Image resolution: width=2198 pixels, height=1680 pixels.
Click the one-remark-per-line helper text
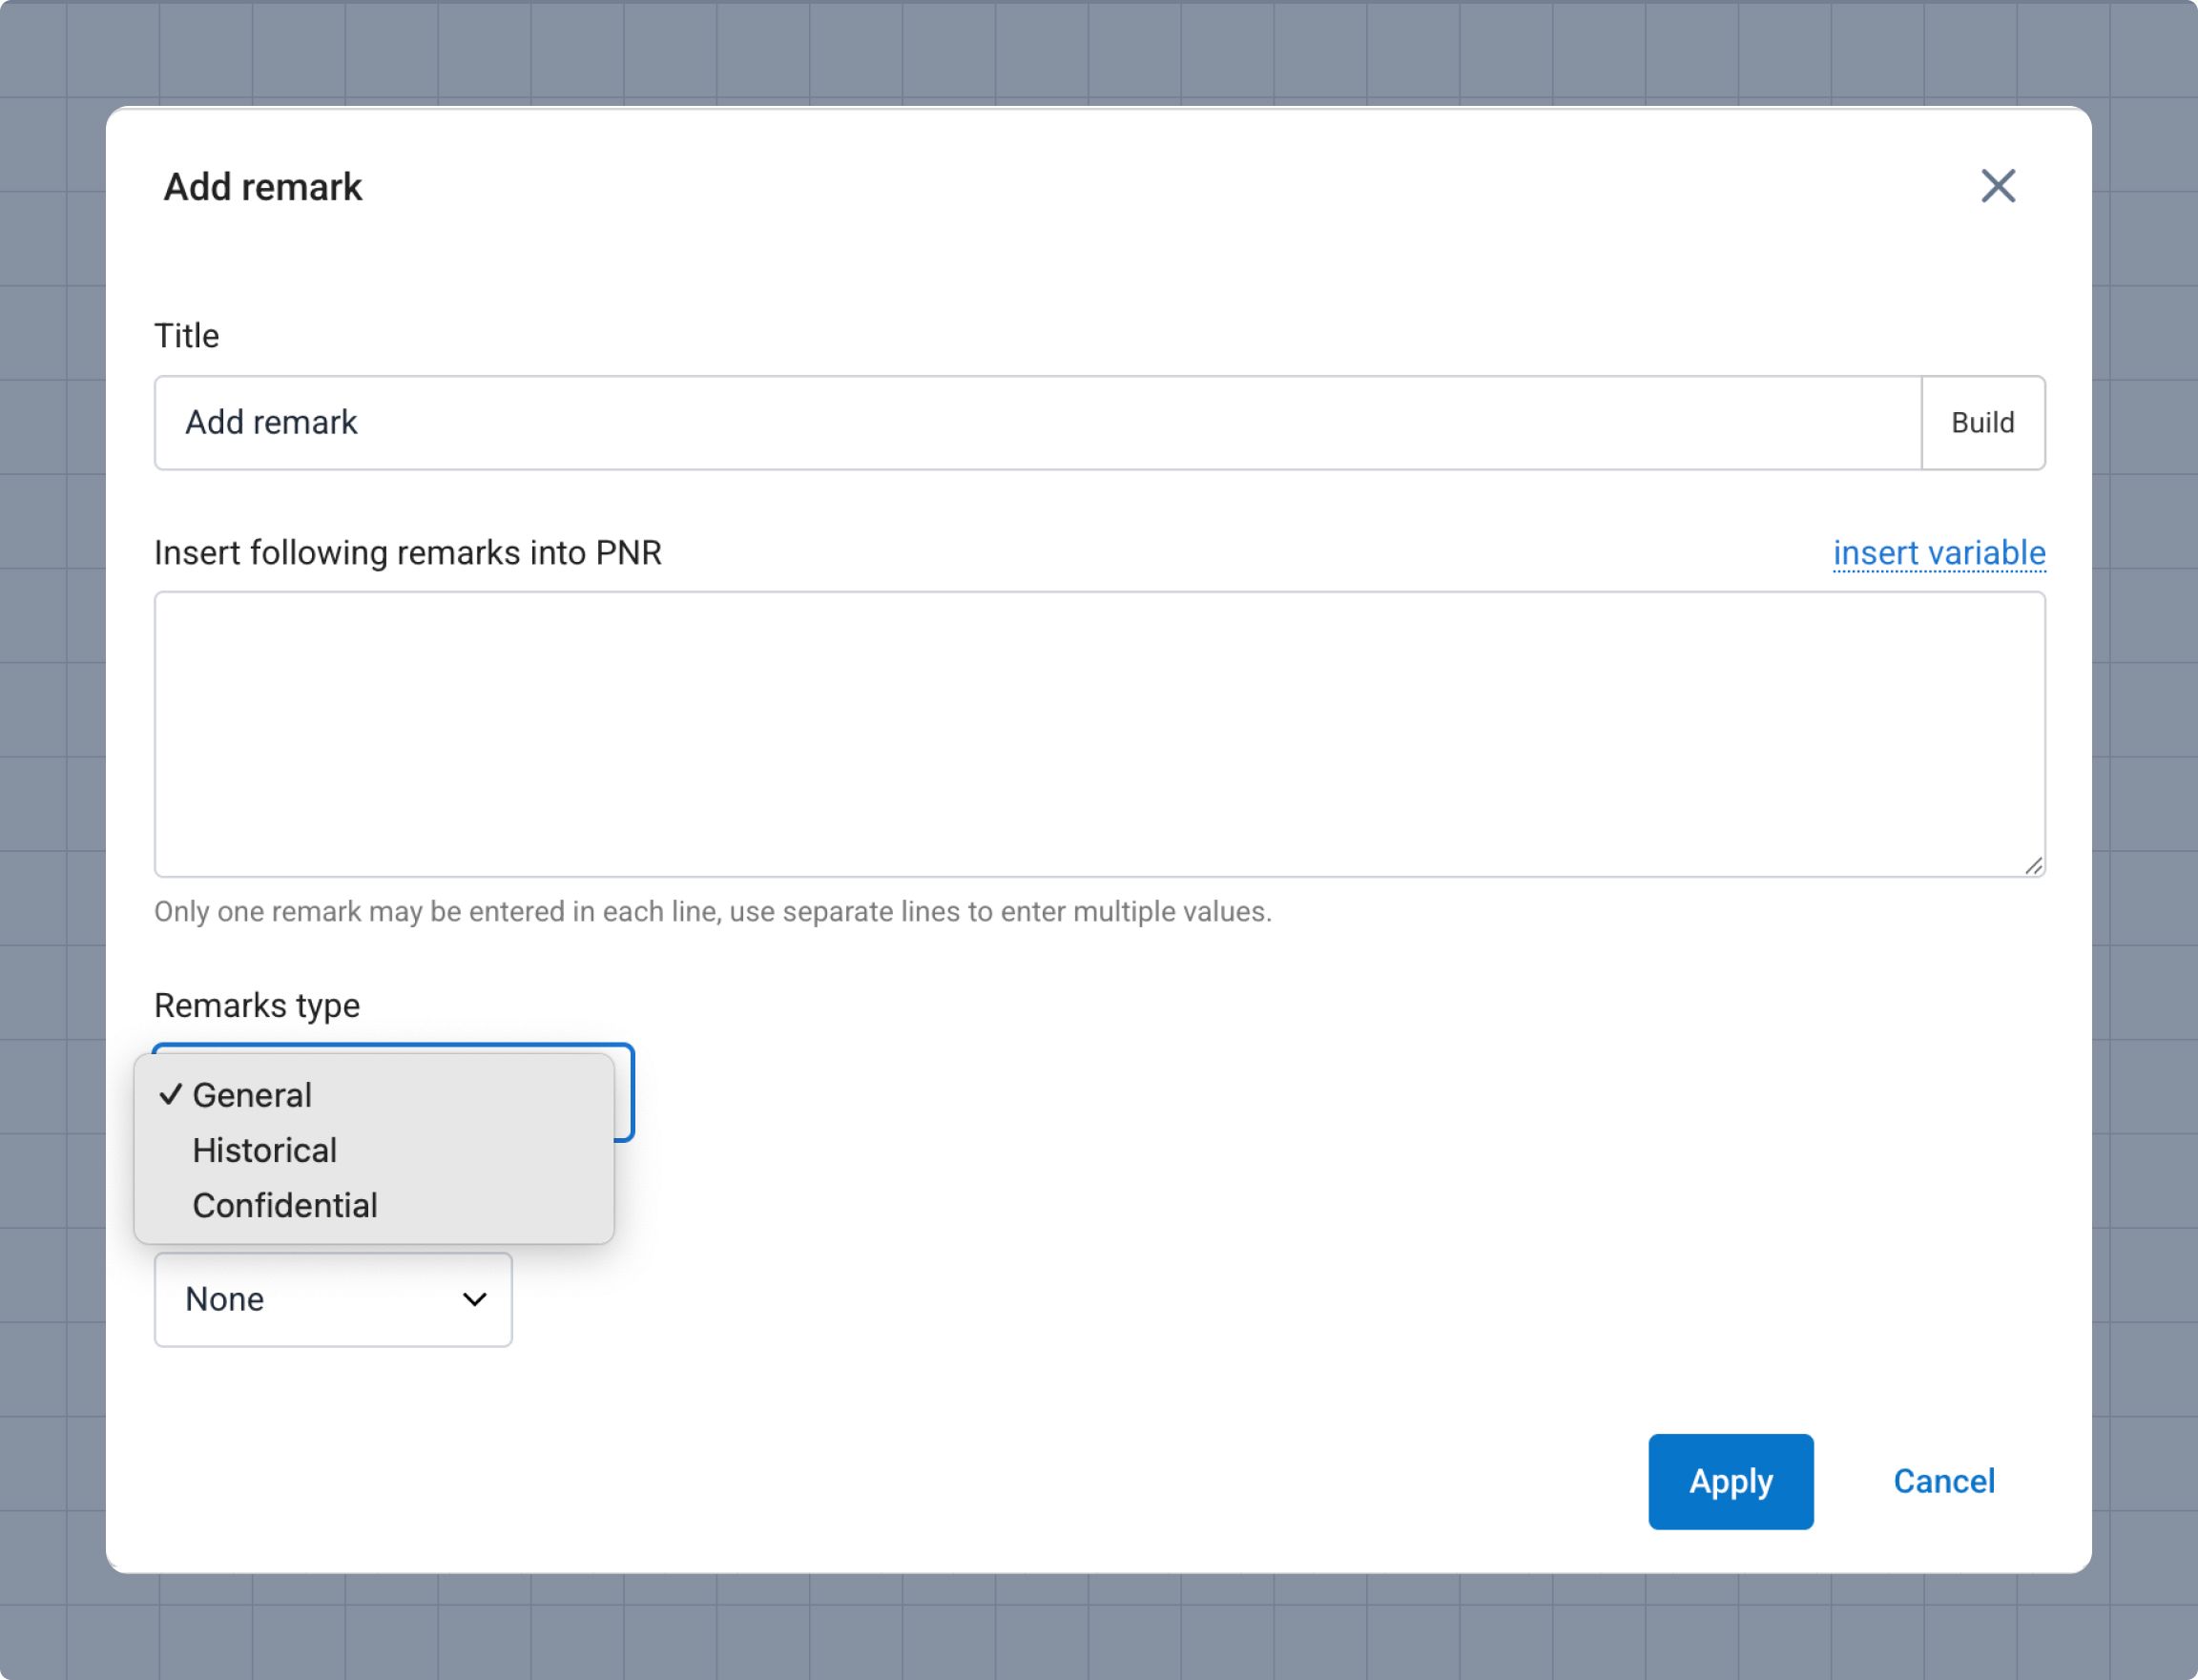712,912
